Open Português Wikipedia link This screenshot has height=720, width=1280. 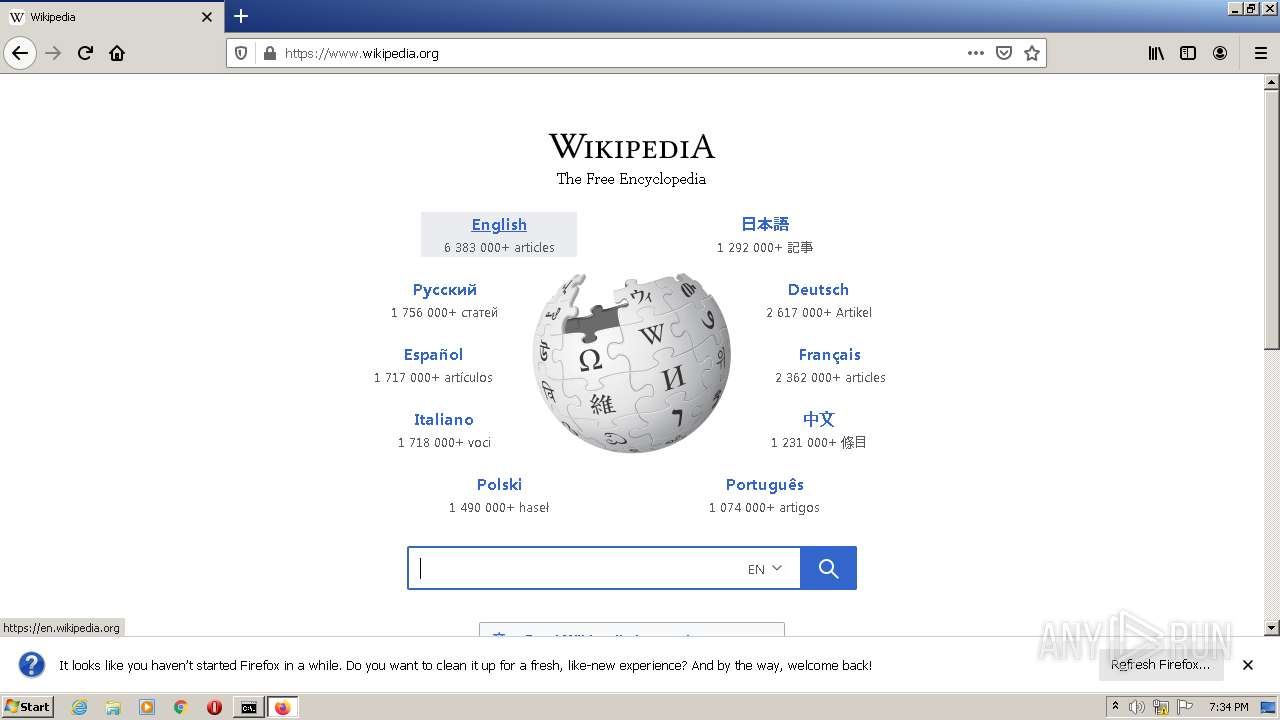click(x=765, y=485)
